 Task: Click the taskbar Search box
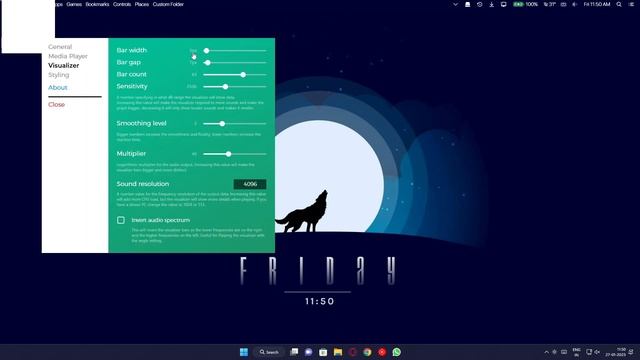click(x=269, y=352)
